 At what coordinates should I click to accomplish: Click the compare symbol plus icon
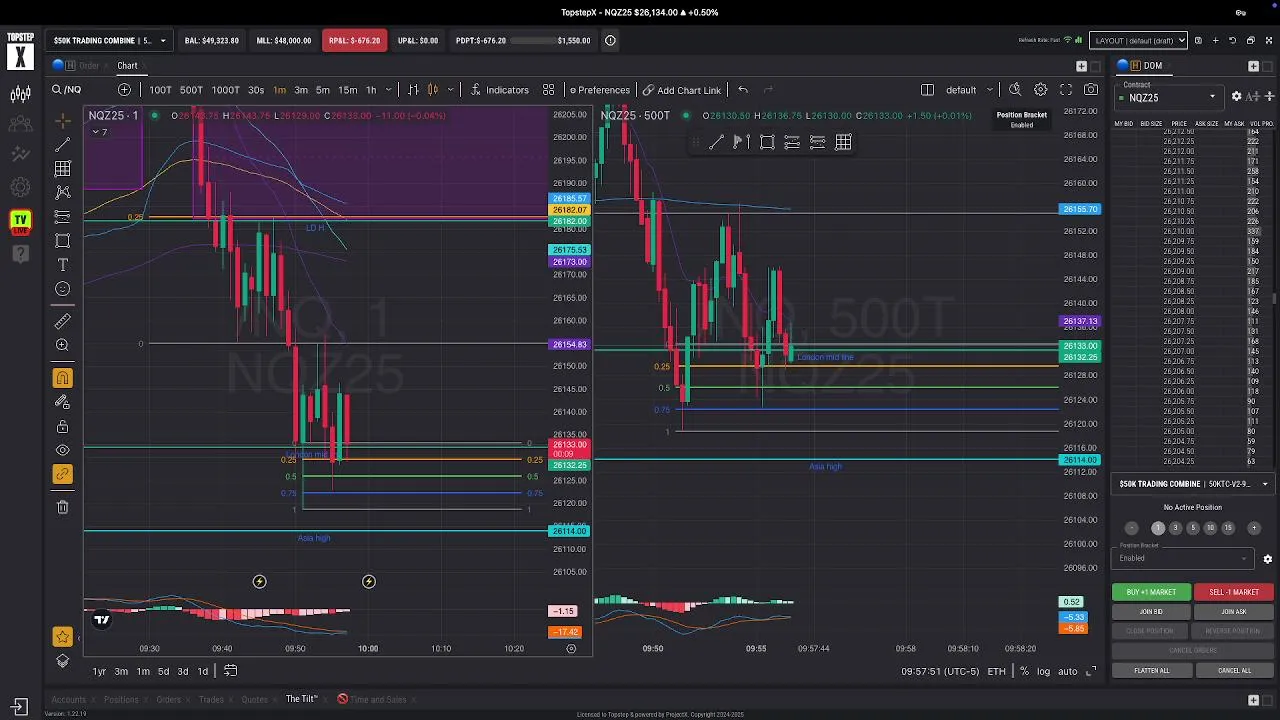pyautogui.click(x=124, y=90)
